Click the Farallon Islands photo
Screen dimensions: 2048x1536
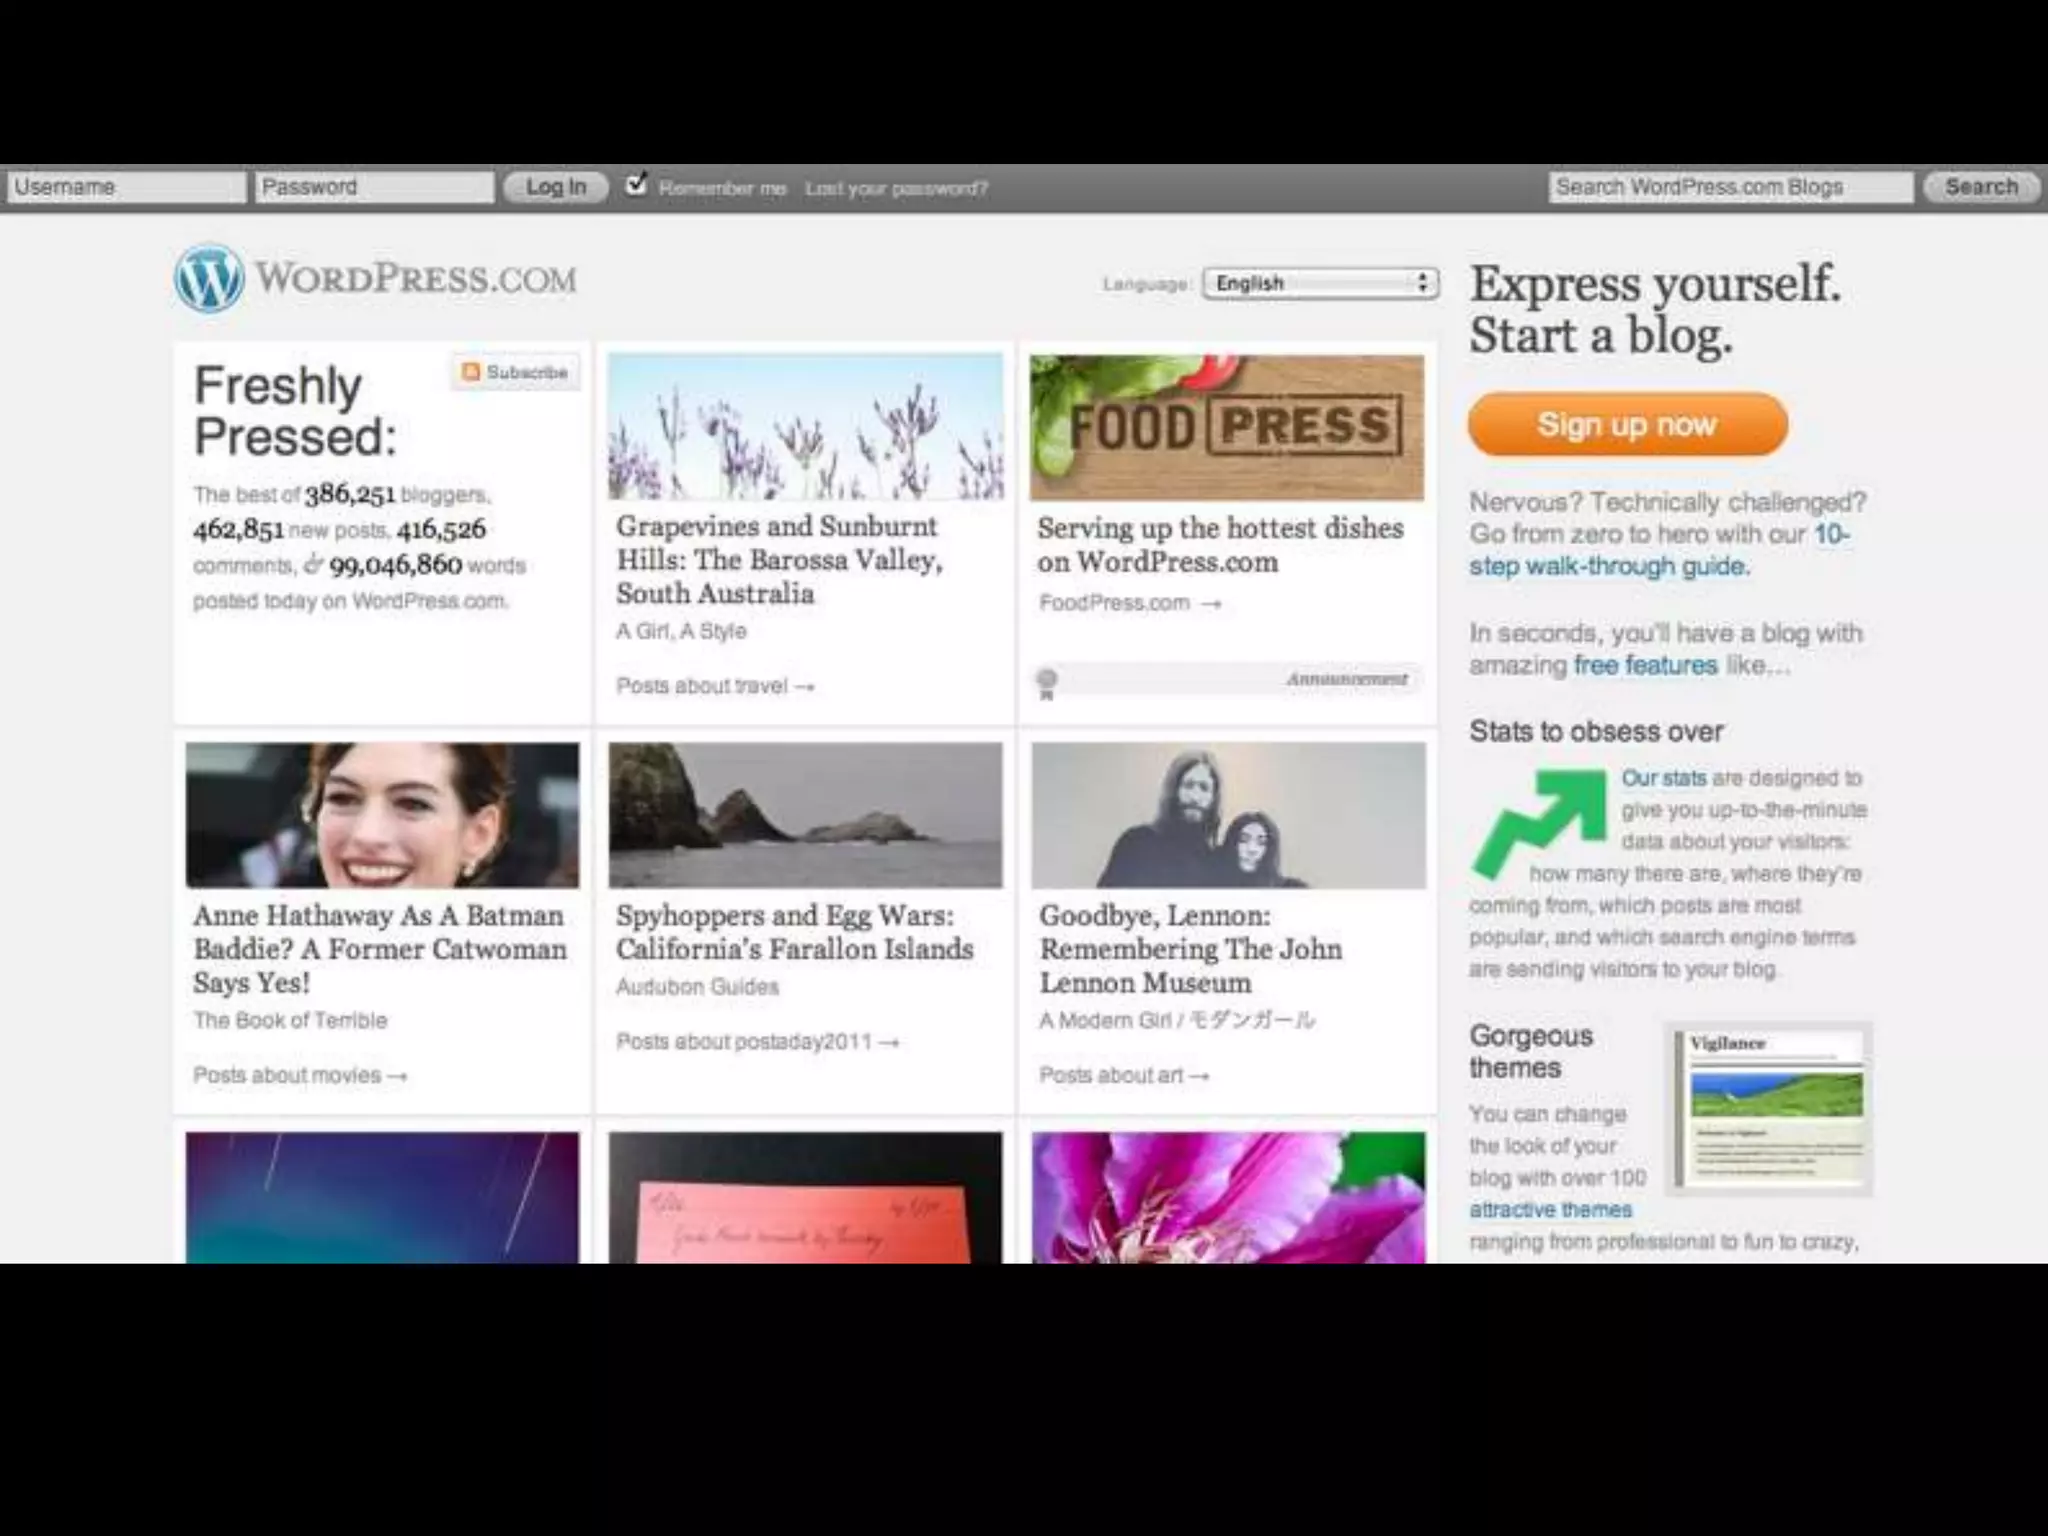click(805, 815)
